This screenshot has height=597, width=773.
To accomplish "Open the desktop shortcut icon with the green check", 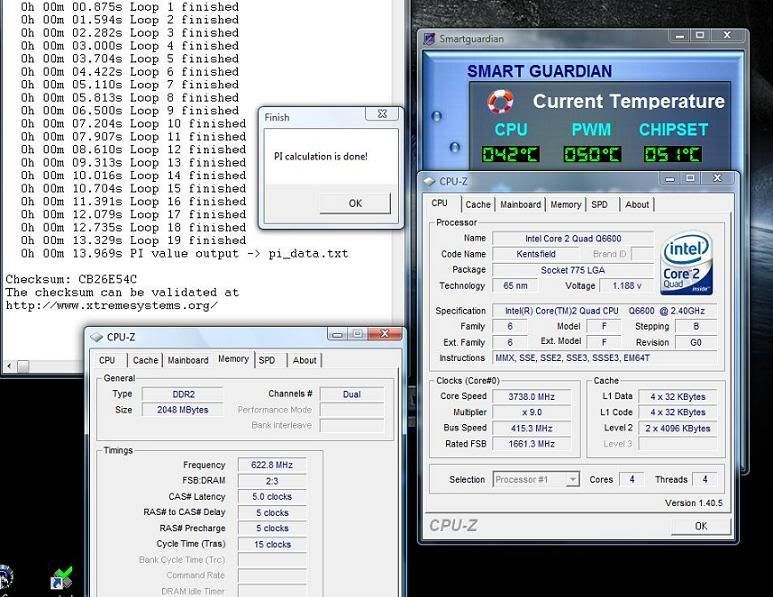I will coord(62,578).
